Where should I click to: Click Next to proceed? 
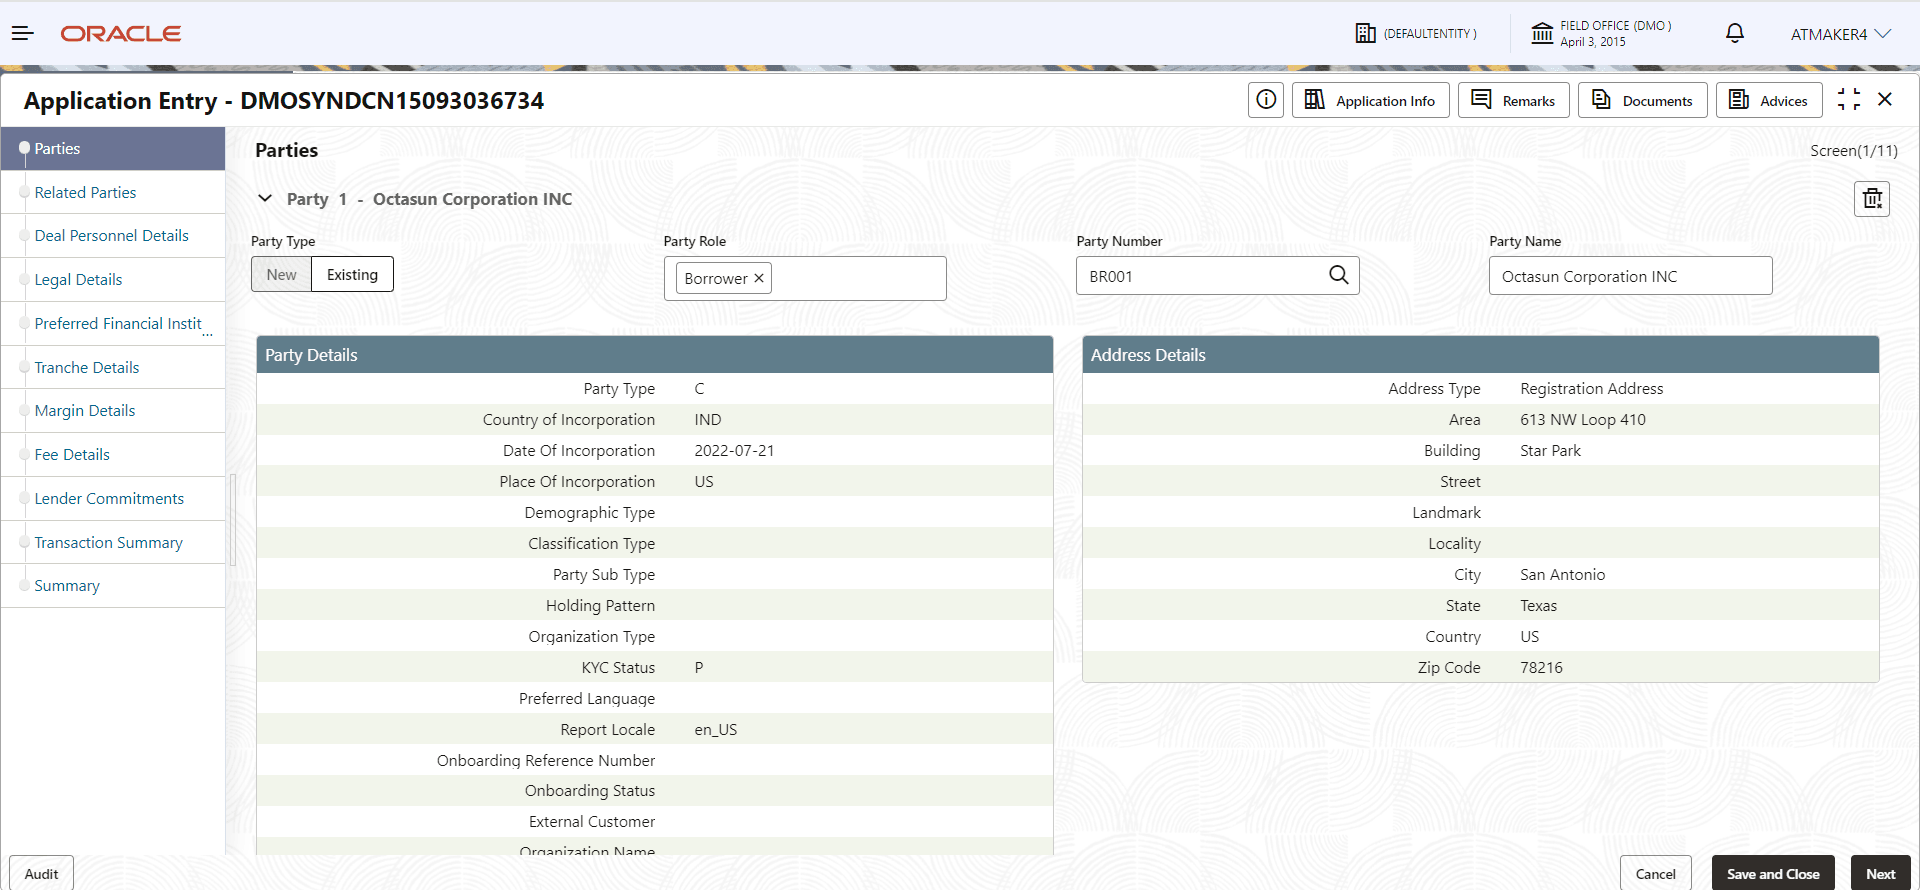click(1881, 873)
